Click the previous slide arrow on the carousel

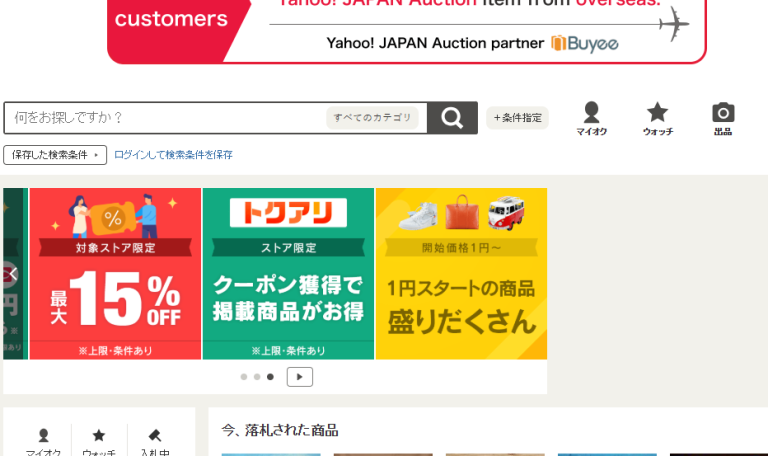[x=12, y=274]
